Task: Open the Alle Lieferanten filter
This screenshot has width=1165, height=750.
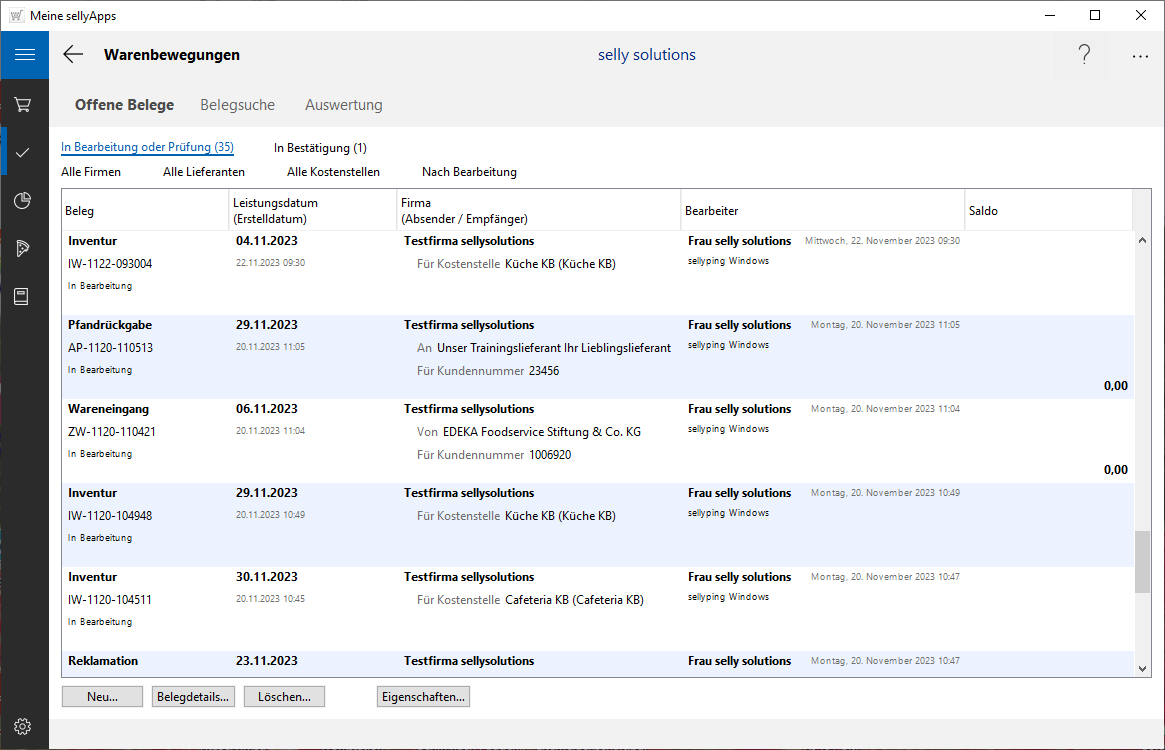Action: 204,172
